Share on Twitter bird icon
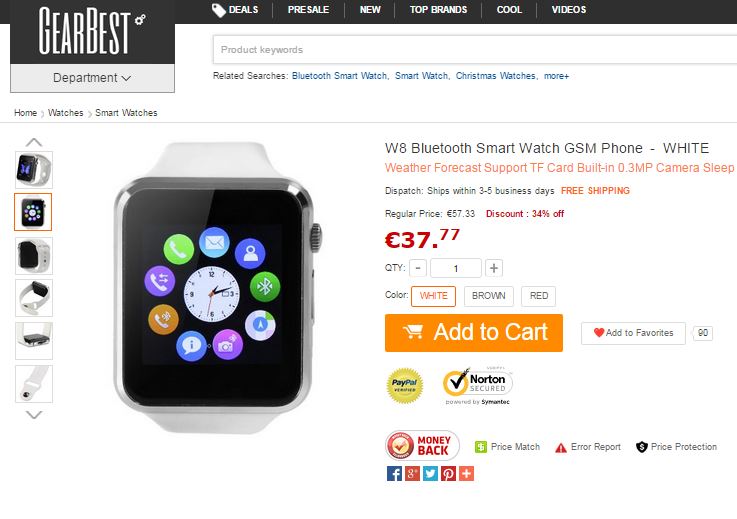Screen dimensions: 737x519 [430, 473]
